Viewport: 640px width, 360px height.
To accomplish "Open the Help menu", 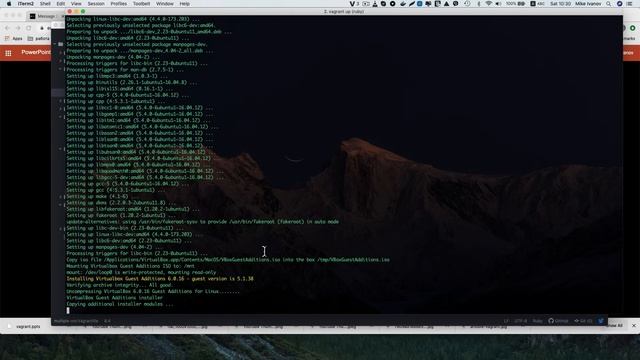I will [x=184, y=4].
